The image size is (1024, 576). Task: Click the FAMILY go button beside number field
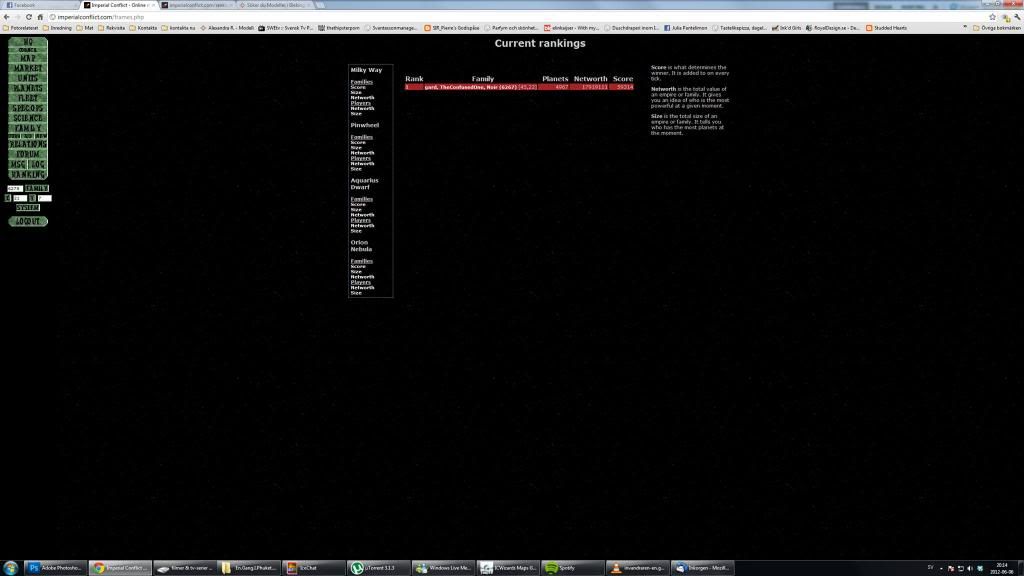(37, 188)
